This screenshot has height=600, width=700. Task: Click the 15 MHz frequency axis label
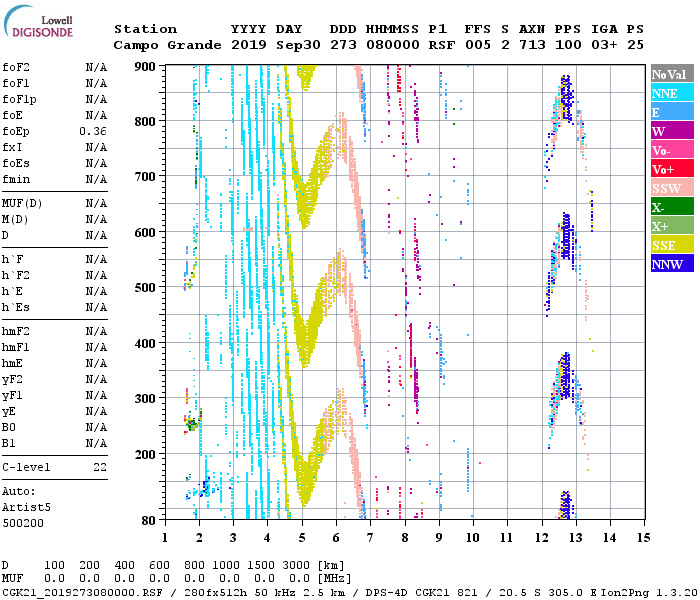[644, 538]
